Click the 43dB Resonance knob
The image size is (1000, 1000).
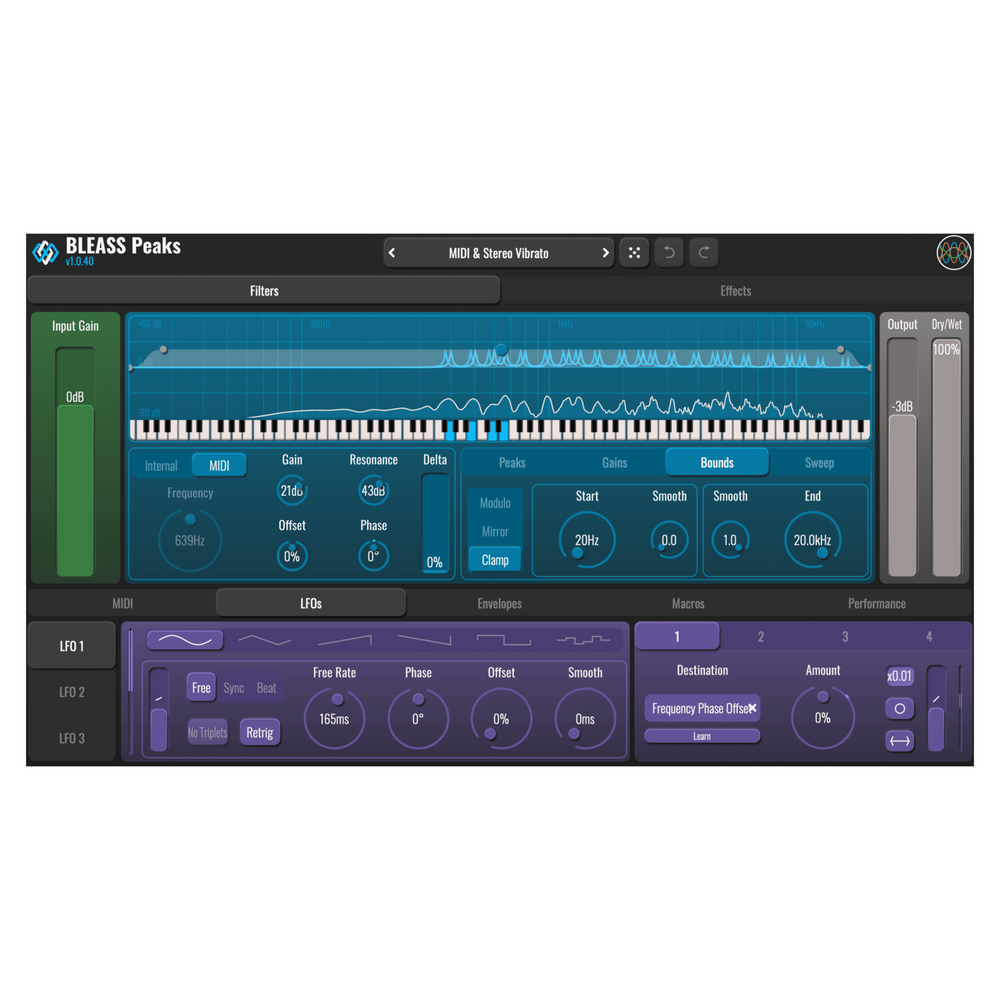tap(373, 490)
